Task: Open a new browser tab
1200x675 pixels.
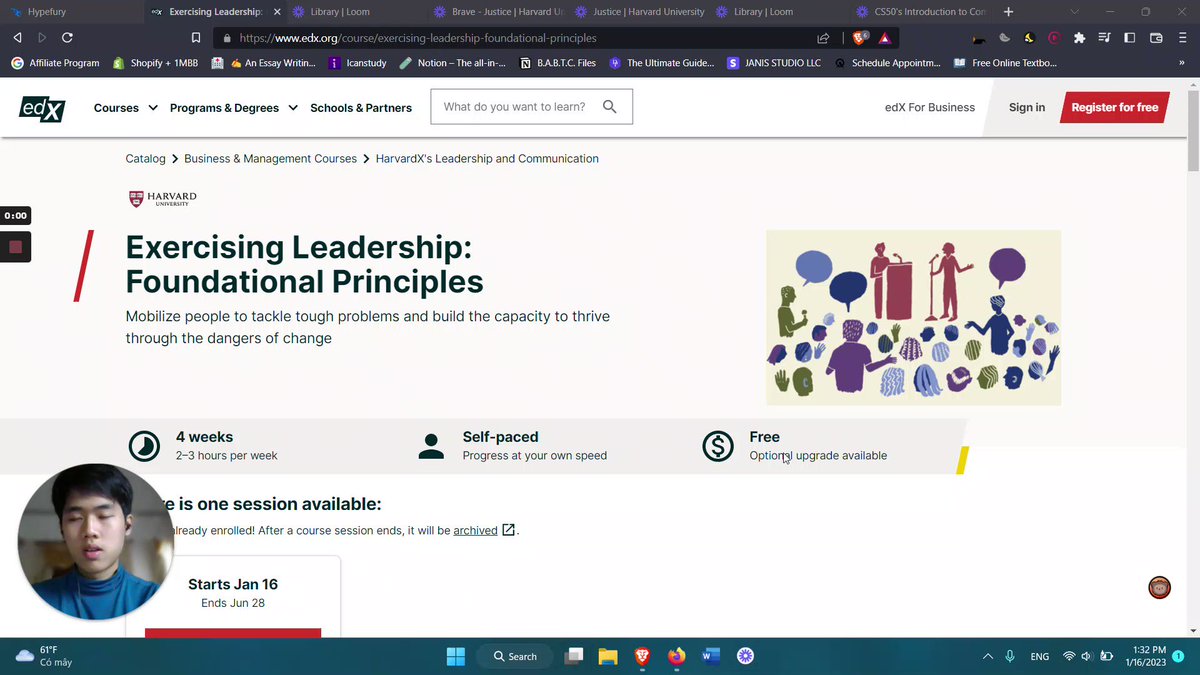Action: [x=1008, y=12]
